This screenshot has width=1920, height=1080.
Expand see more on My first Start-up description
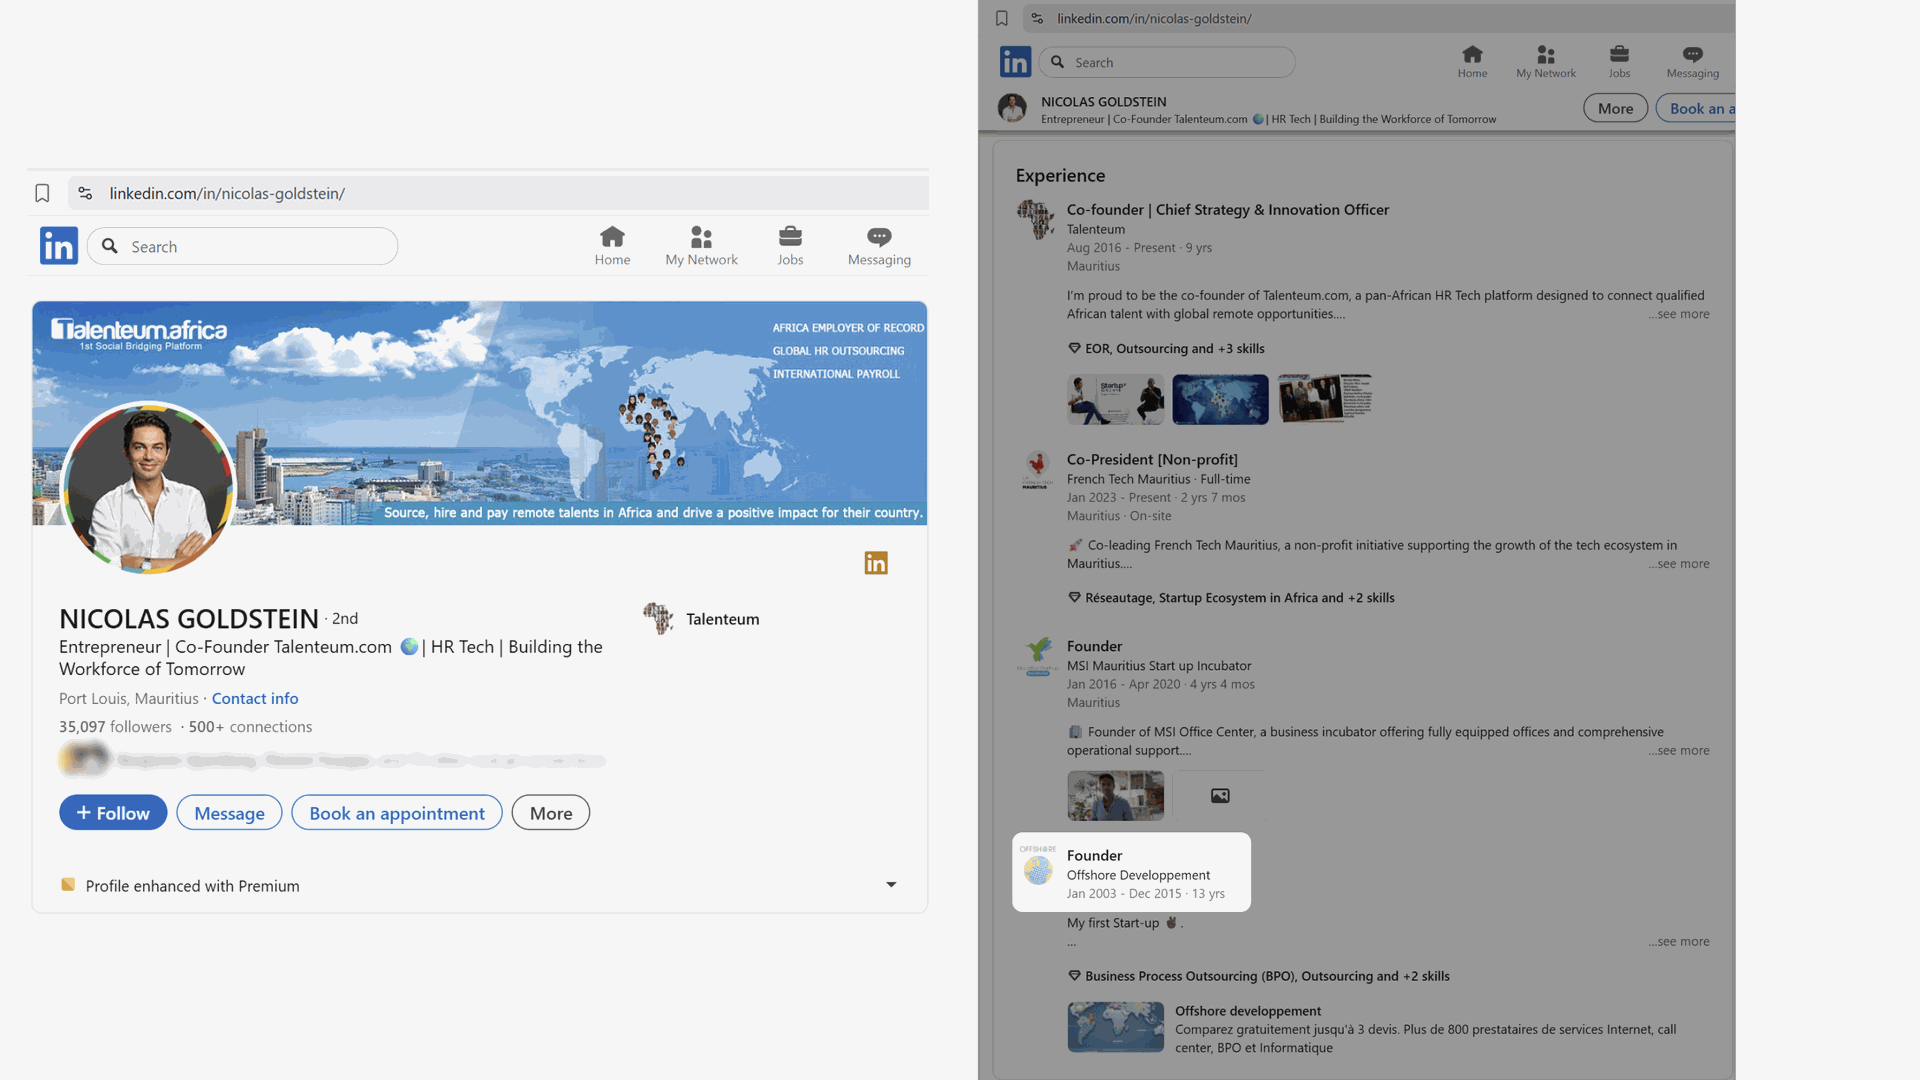(1679, 942)
